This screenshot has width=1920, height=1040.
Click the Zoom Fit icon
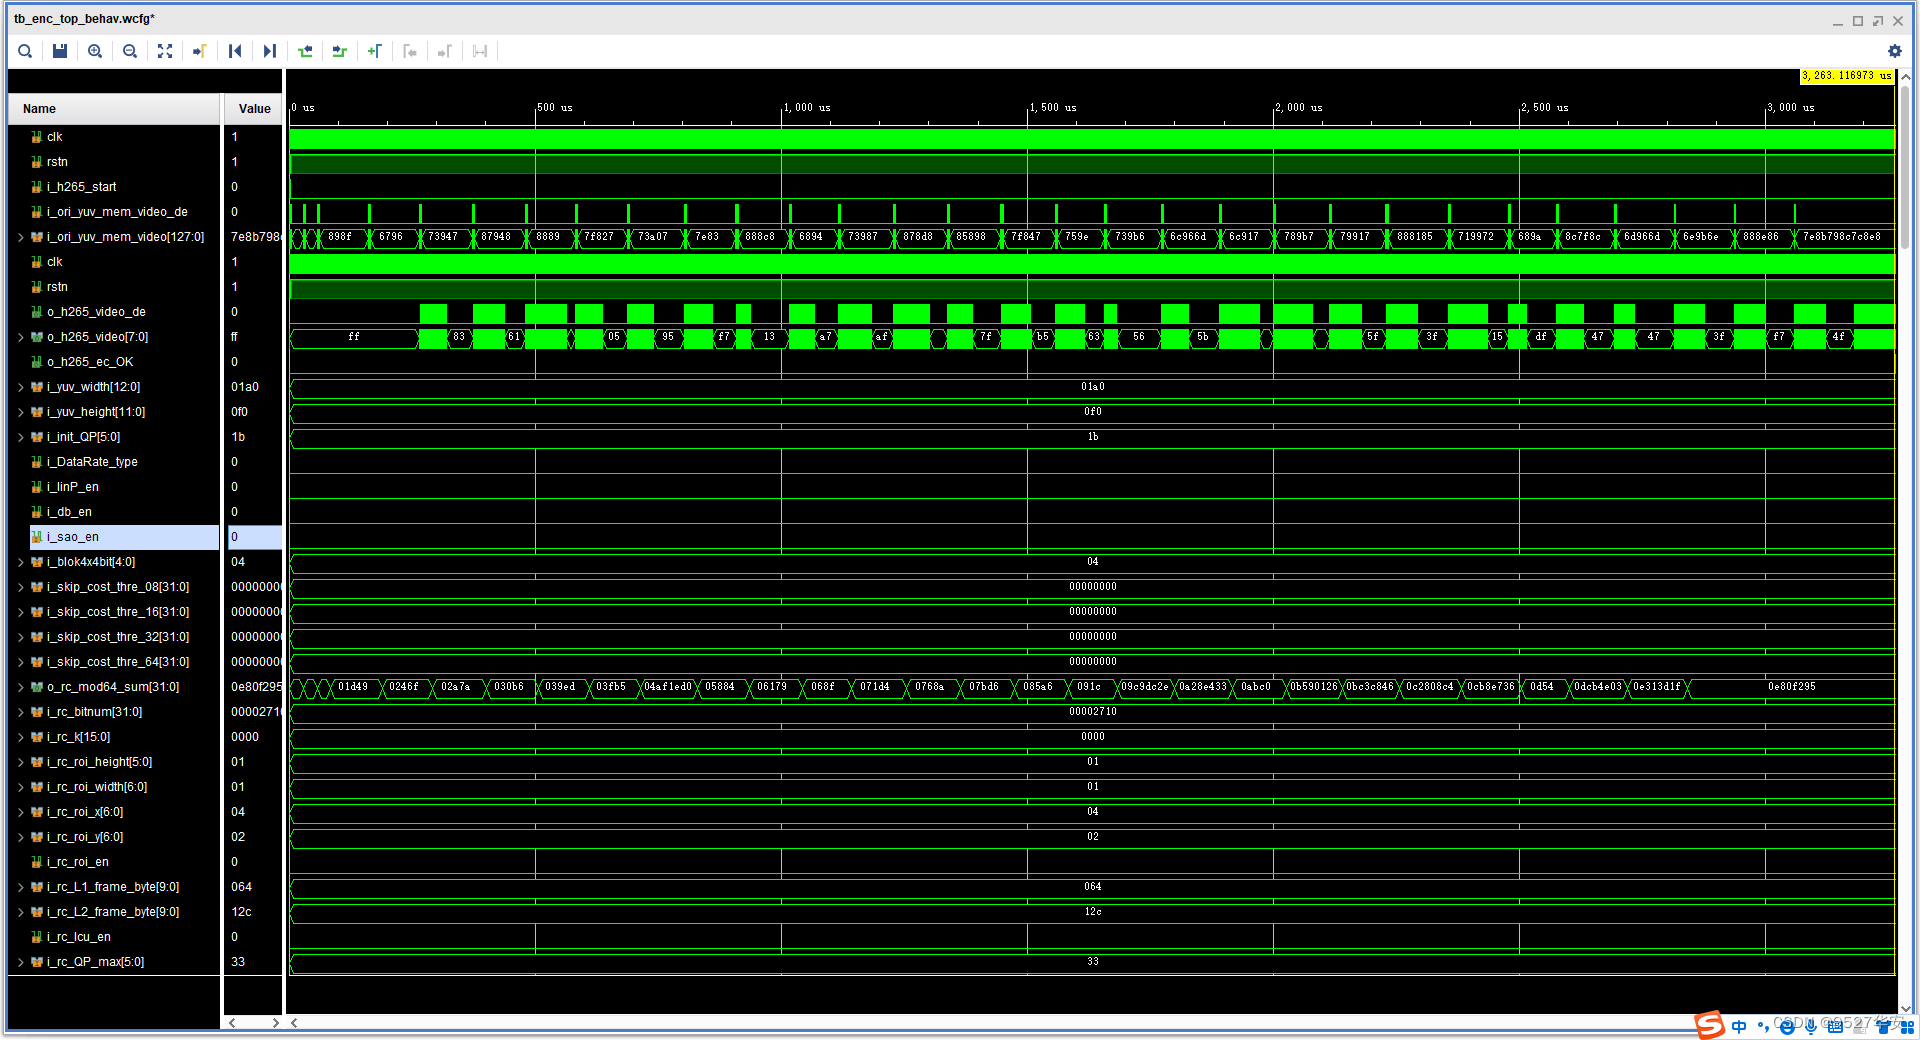[165, 51]
